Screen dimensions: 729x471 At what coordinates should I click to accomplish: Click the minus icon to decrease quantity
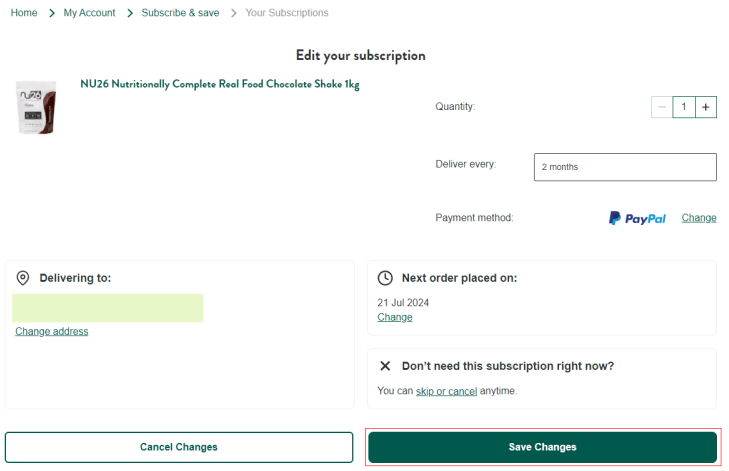click(x=662, y=107)
